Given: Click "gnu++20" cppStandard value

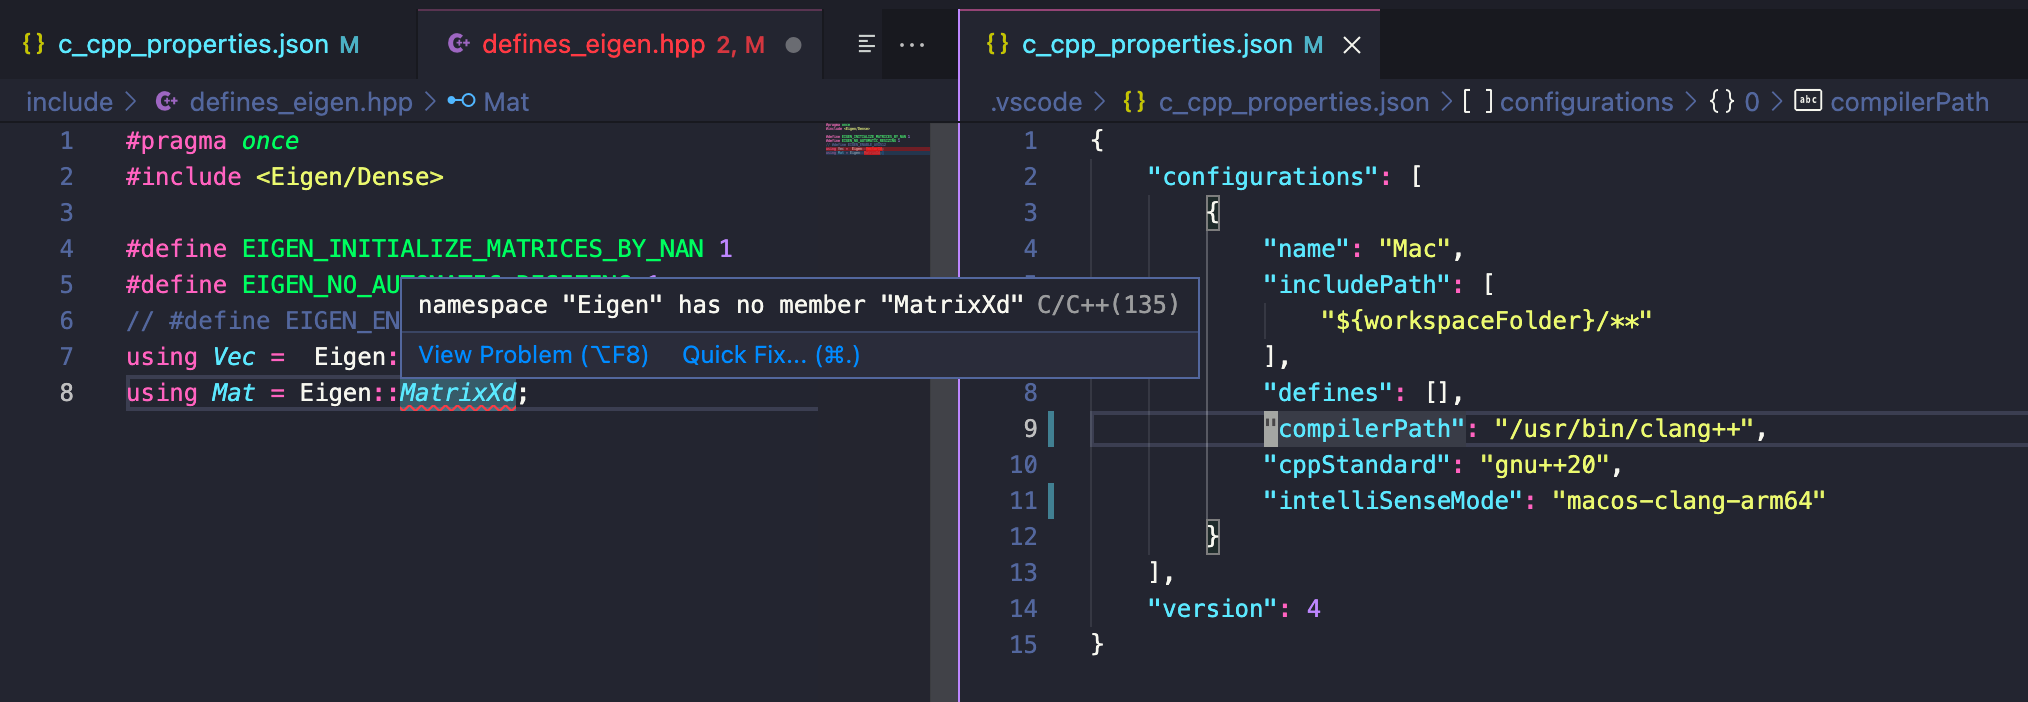Looking at the screenshot, I should (1545, 465).
